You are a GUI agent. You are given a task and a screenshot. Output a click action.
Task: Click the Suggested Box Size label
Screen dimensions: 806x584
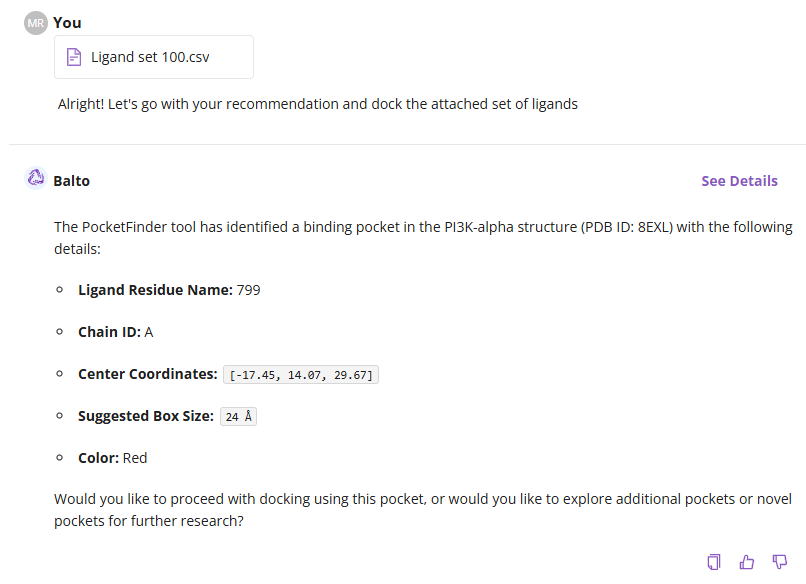pyautogui.click(x=146, y=416)
